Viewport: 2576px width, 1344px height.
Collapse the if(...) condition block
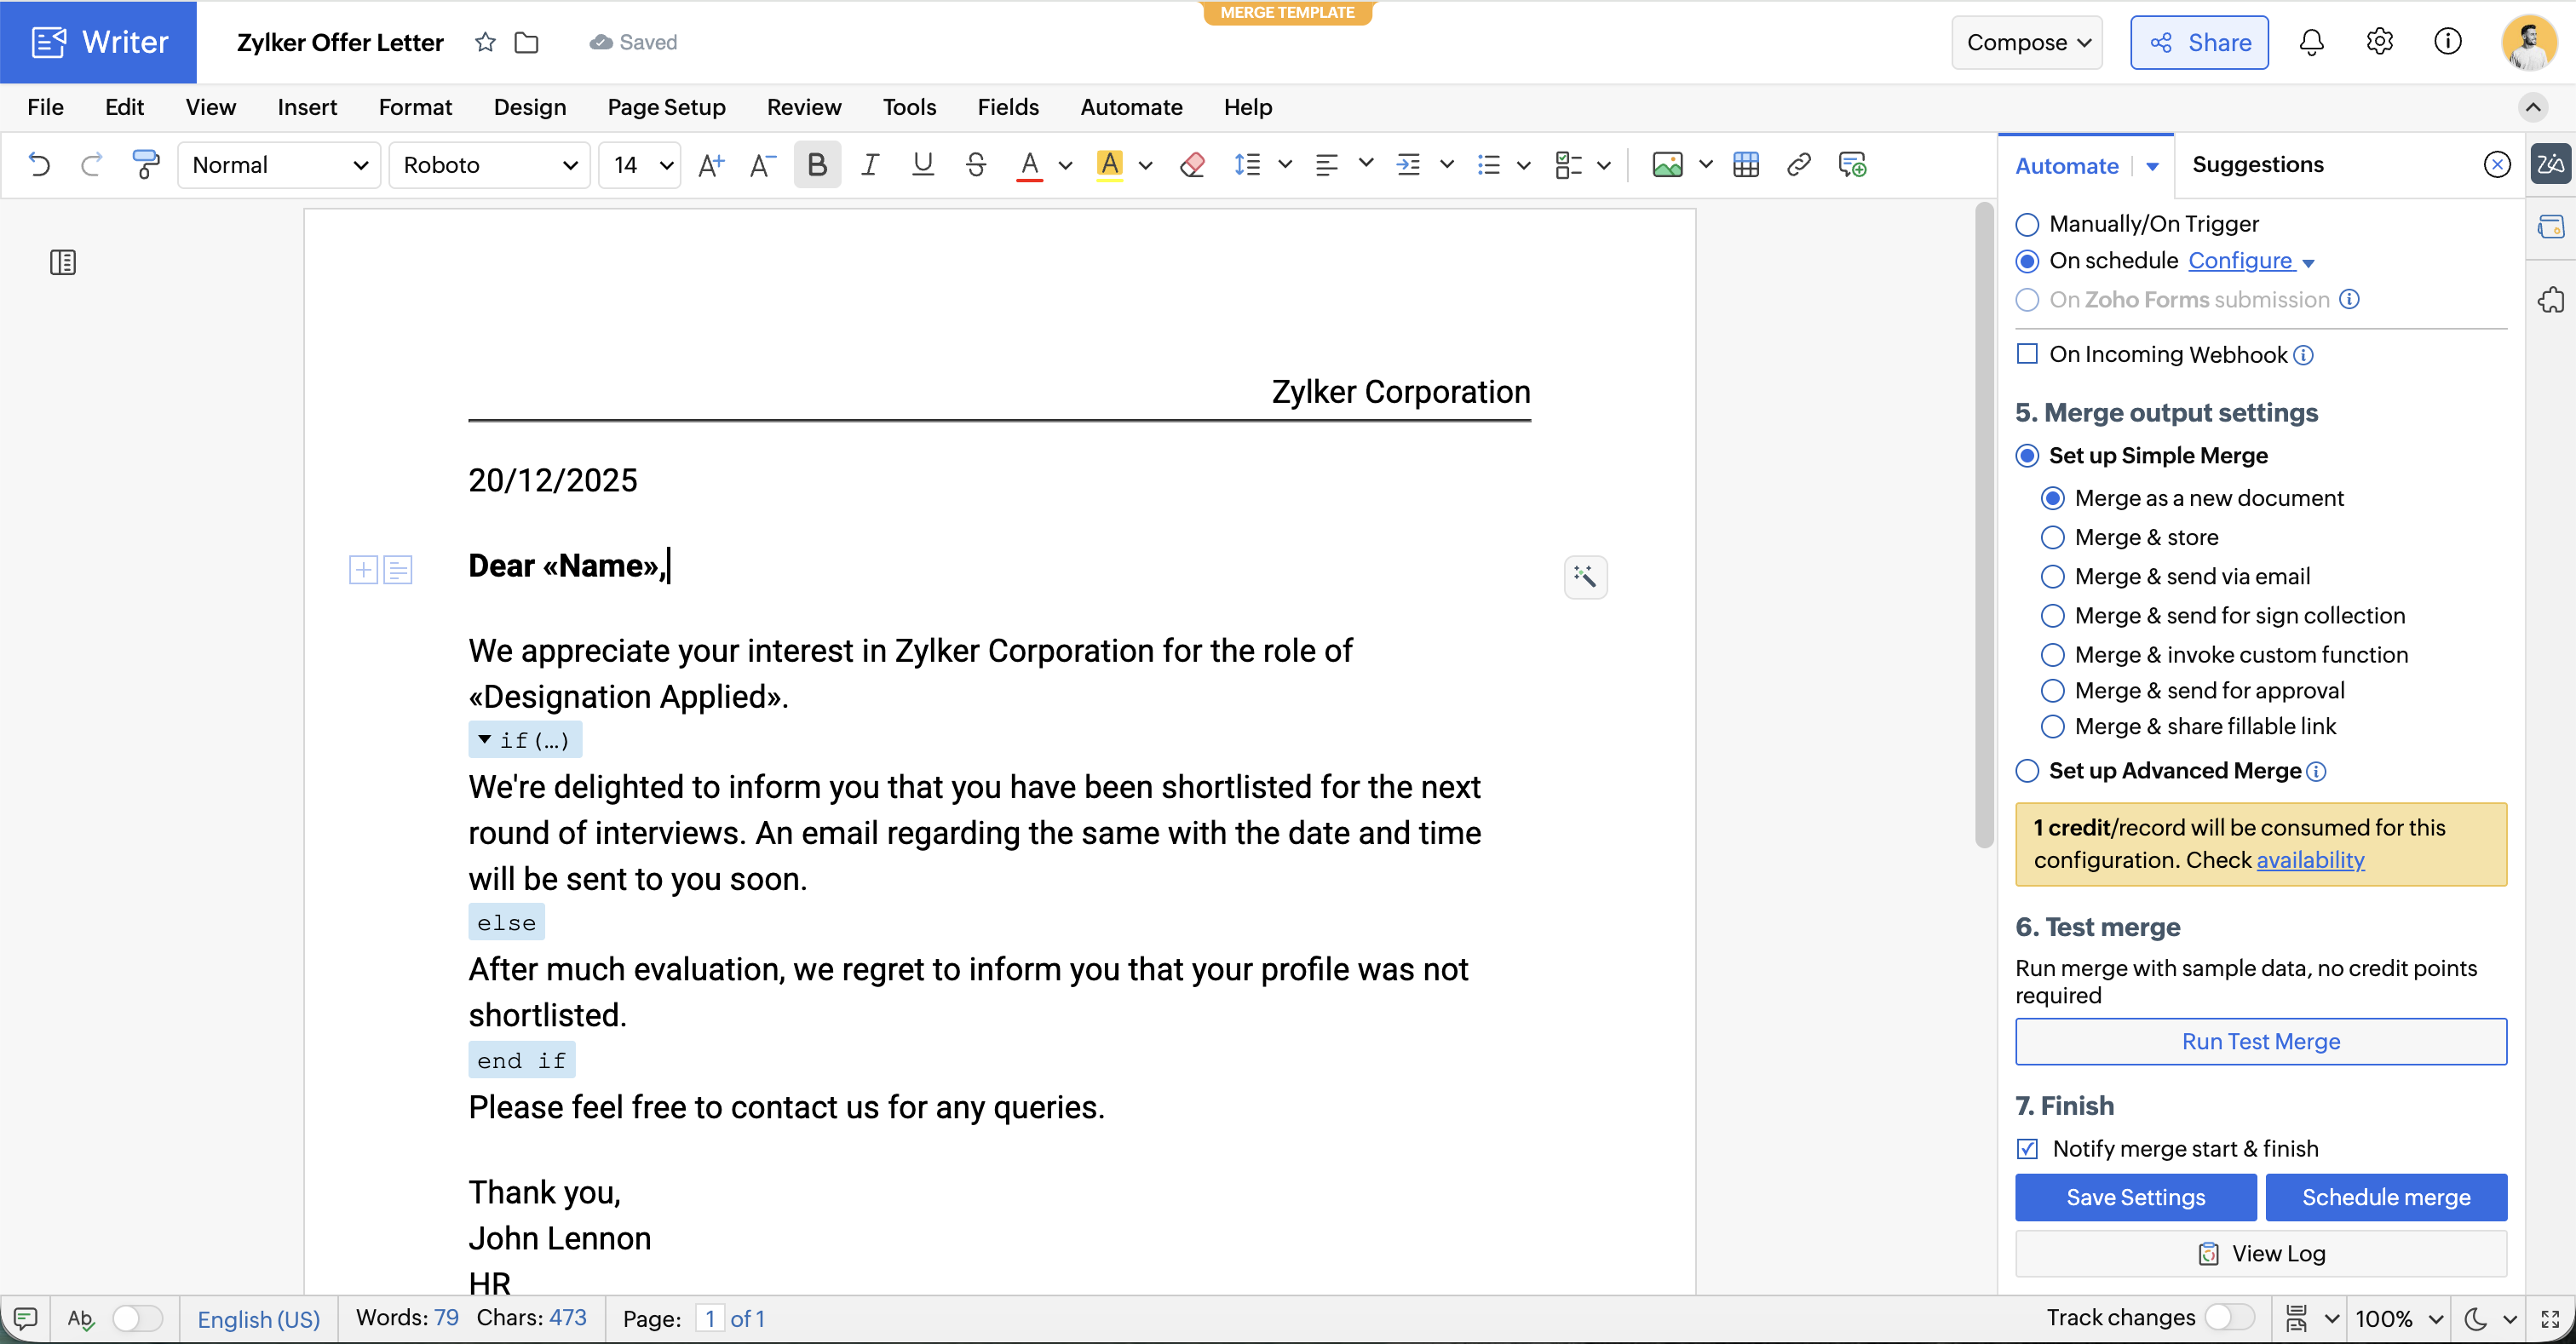pos(484,740)
